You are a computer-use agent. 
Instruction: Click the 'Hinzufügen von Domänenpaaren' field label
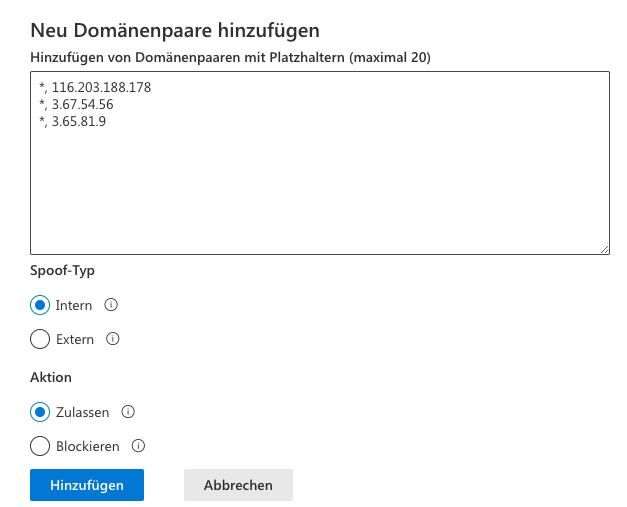(230, 57)
